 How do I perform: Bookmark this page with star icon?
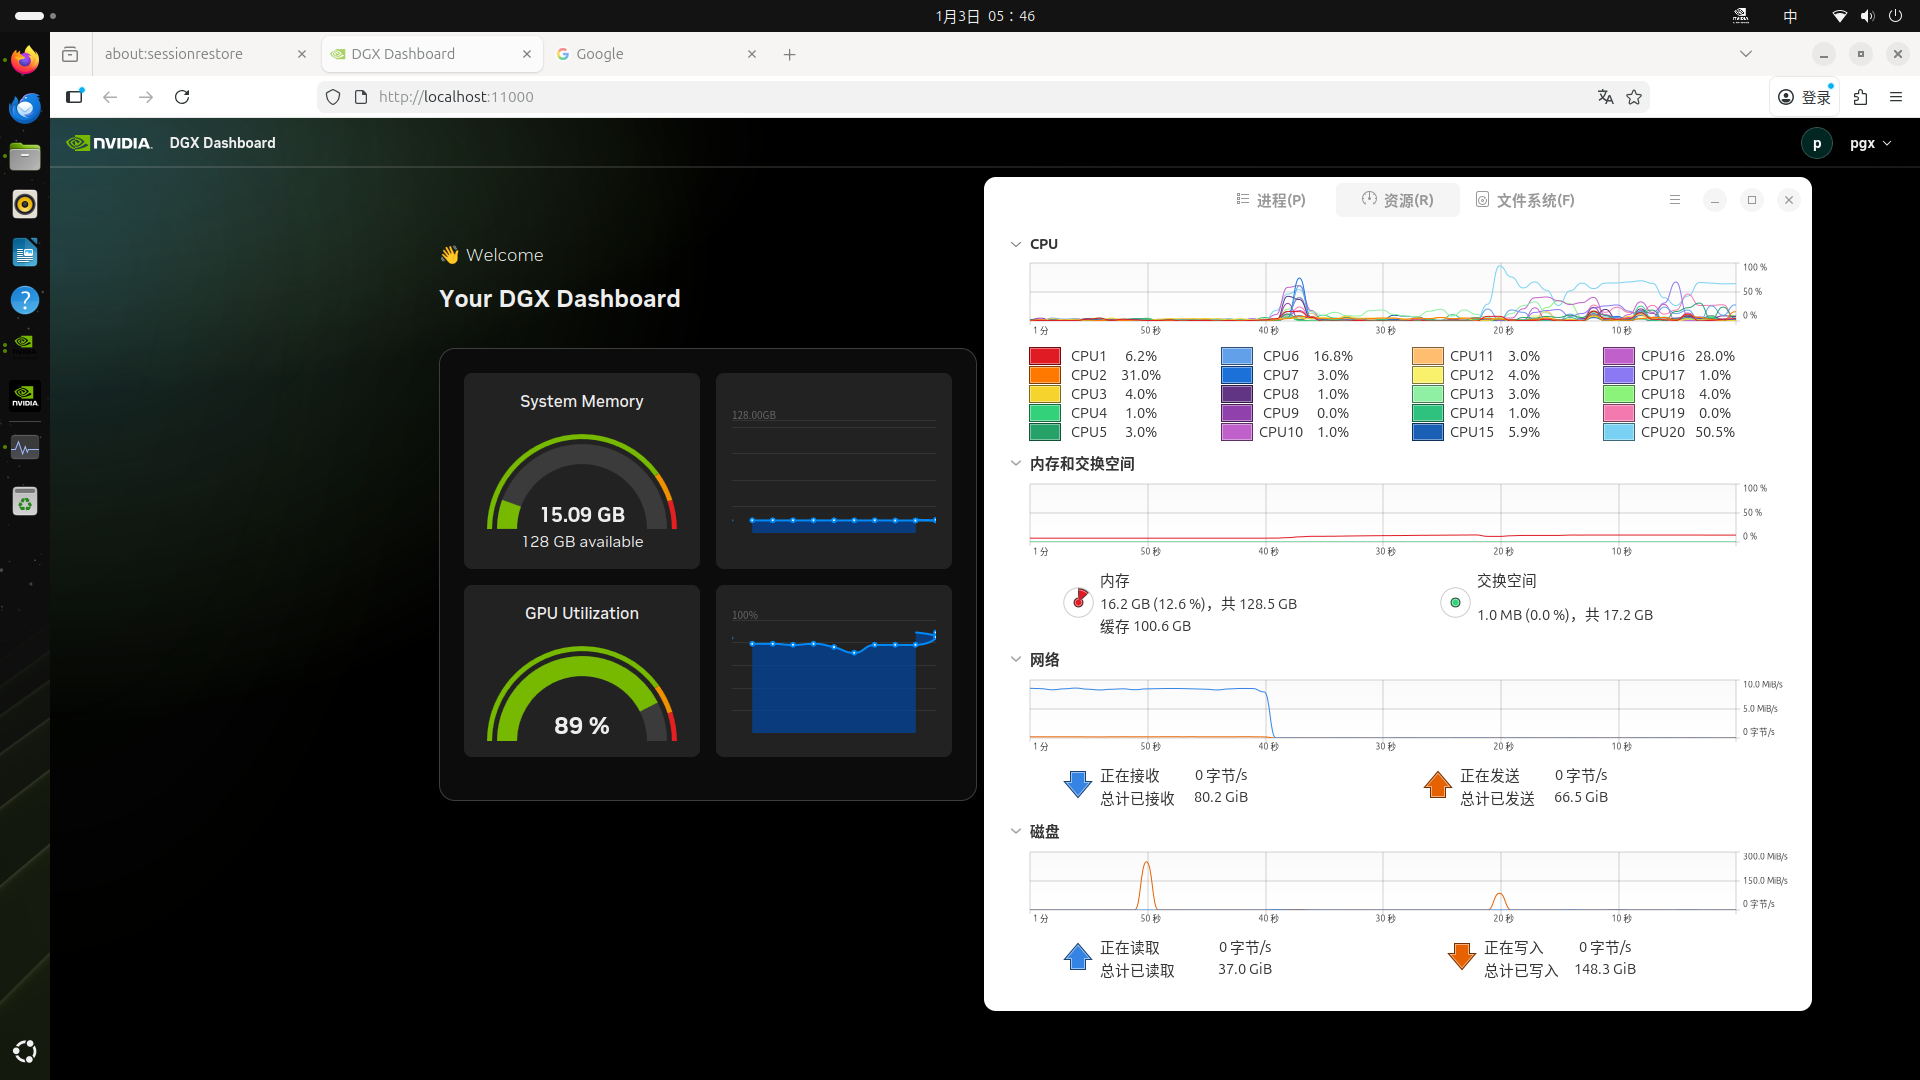pyautogui.click(x=1634, y=97)
